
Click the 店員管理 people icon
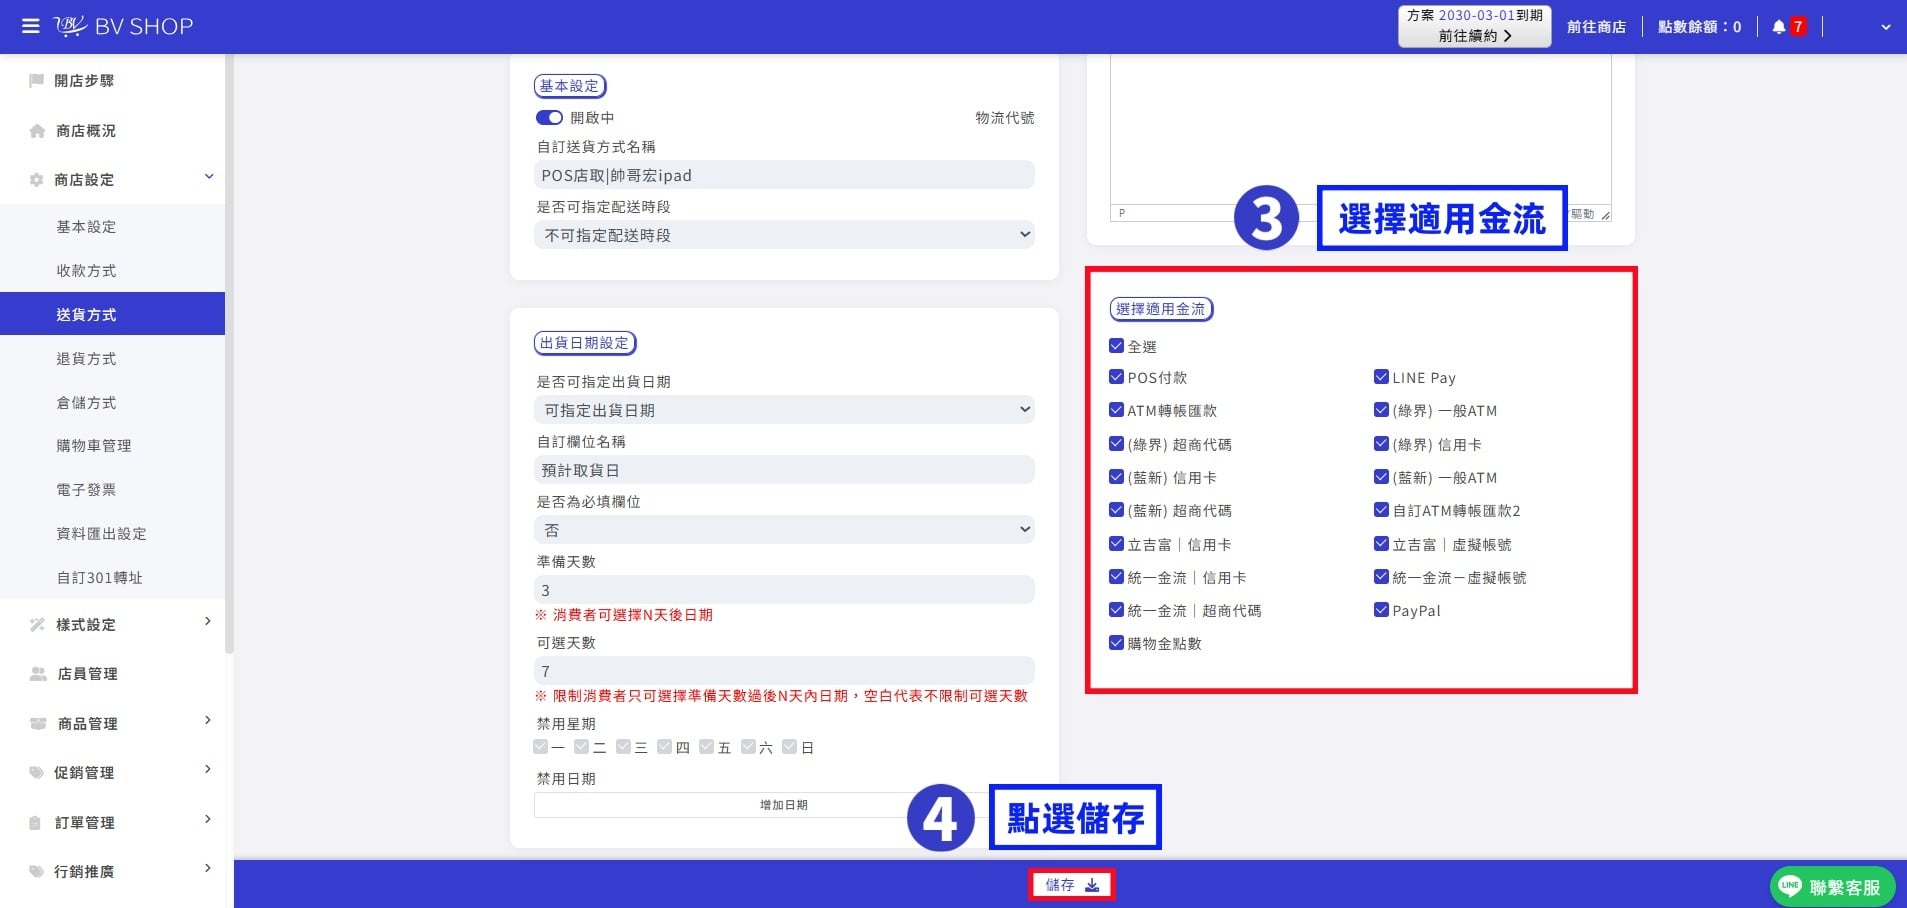[38, 674]
